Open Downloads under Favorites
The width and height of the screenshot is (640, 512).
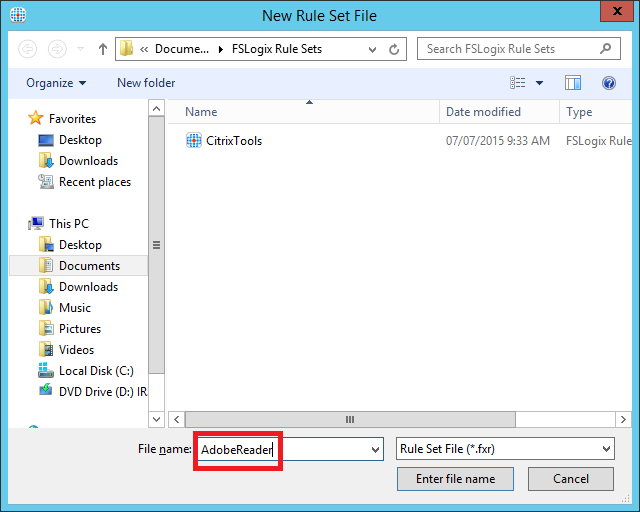coord(89,161)
